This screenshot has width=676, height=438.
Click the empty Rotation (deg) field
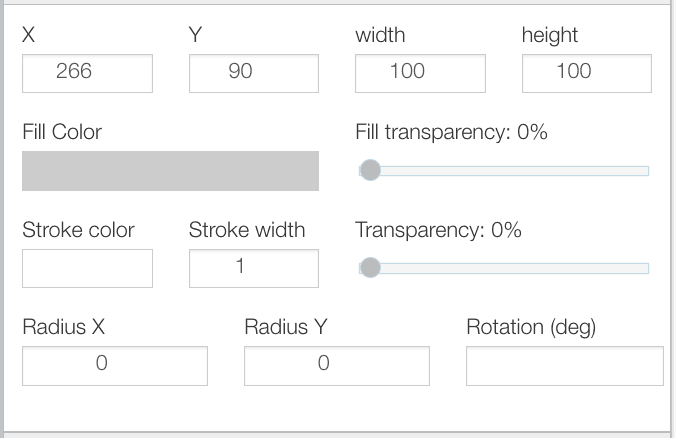[564, 365]
